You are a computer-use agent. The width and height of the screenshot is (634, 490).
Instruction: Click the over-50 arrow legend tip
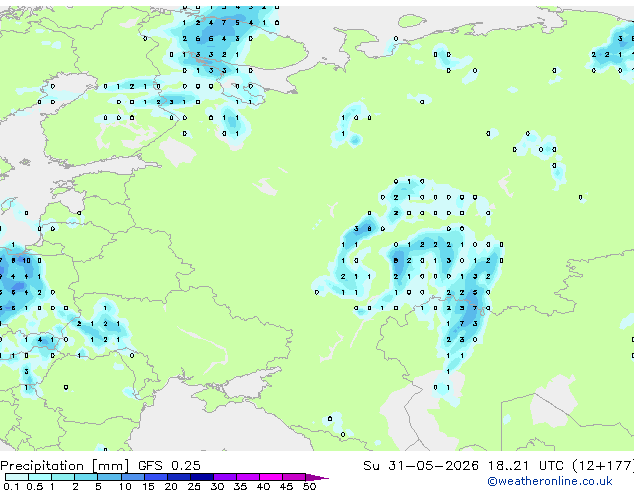[x=317, y=477]
